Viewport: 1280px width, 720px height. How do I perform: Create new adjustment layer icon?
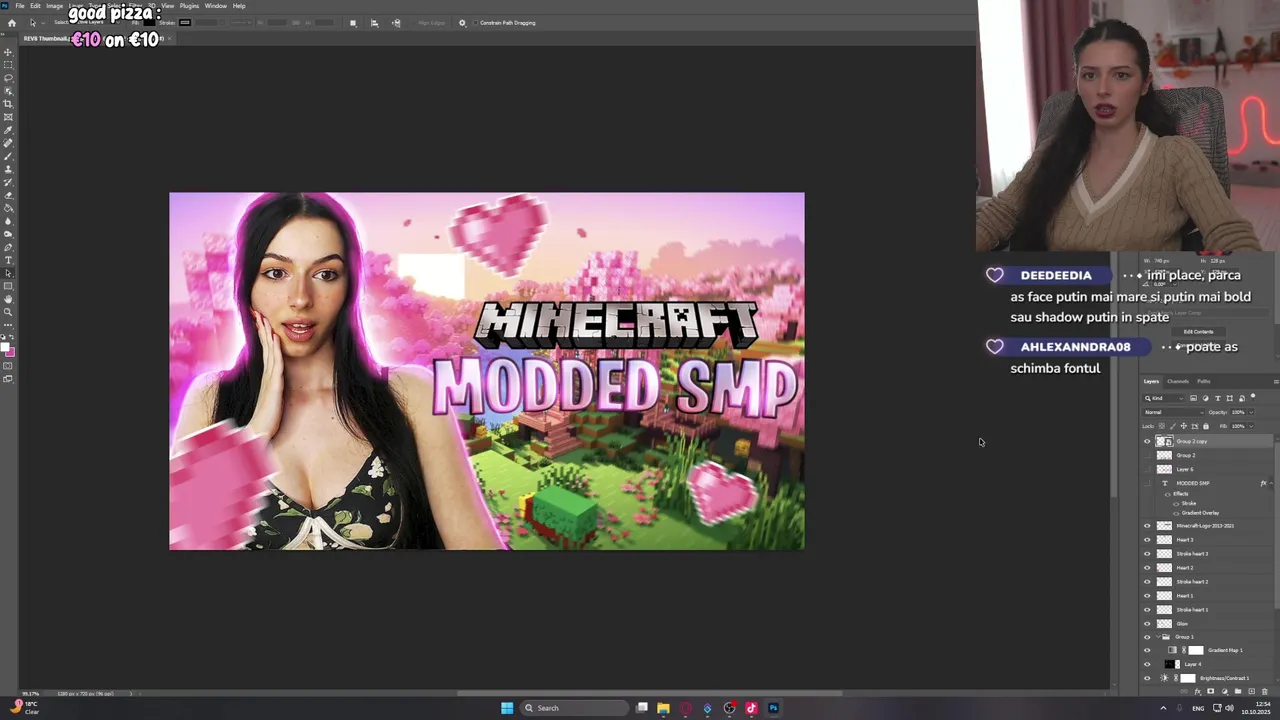pyautogui.click(x=1225, y=691)
